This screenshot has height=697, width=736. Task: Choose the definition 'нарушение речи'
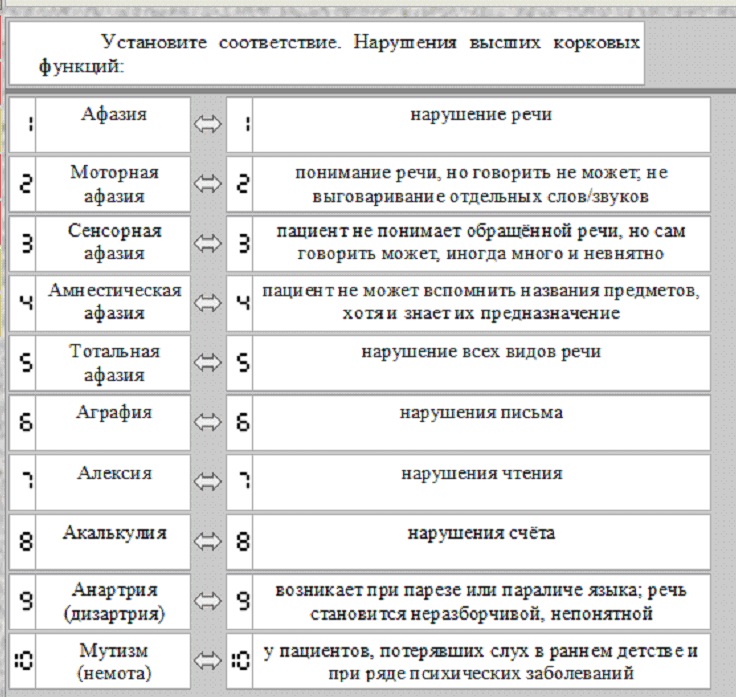tap(481, 124)
